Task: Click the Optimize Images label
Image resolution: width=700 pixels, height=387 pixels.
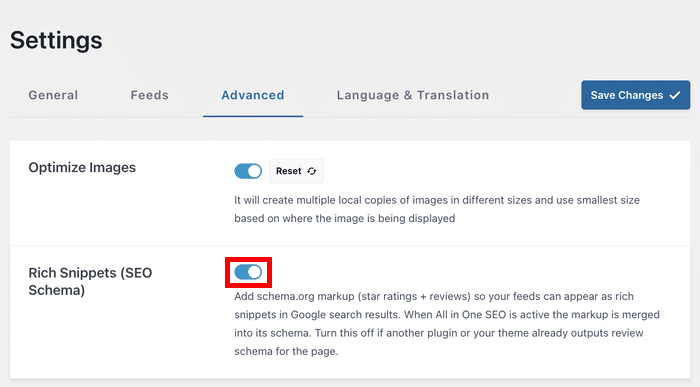Action: (x=82, y=167)
